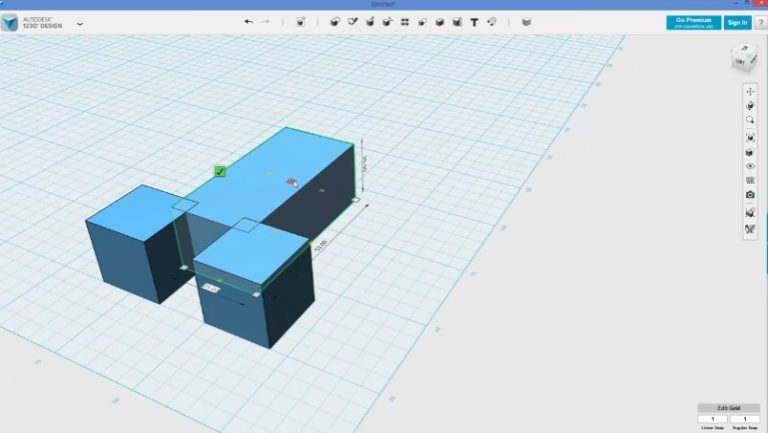Image resolution: width=768 pixels, height=433 pixels.
Task: Open the Help question mark menu
Action: [761, 23]
